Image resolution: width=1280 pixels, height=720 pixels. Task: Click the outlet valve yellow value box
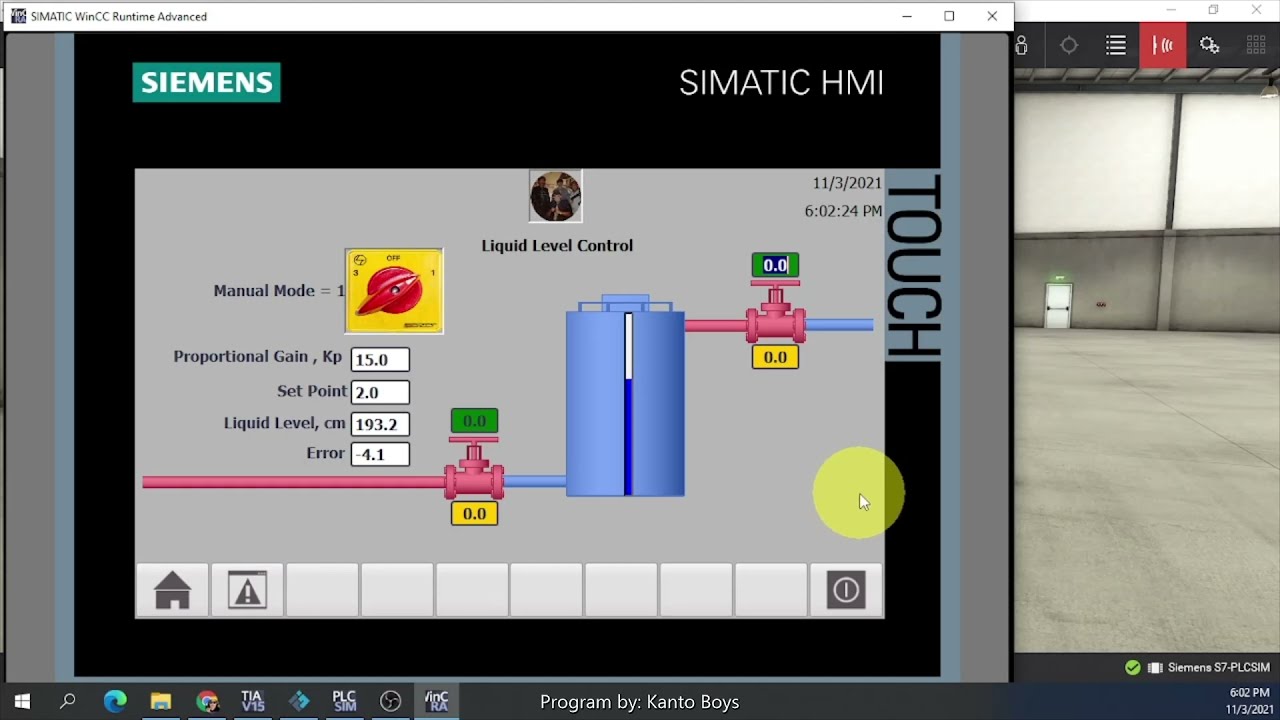click(775, 357)
